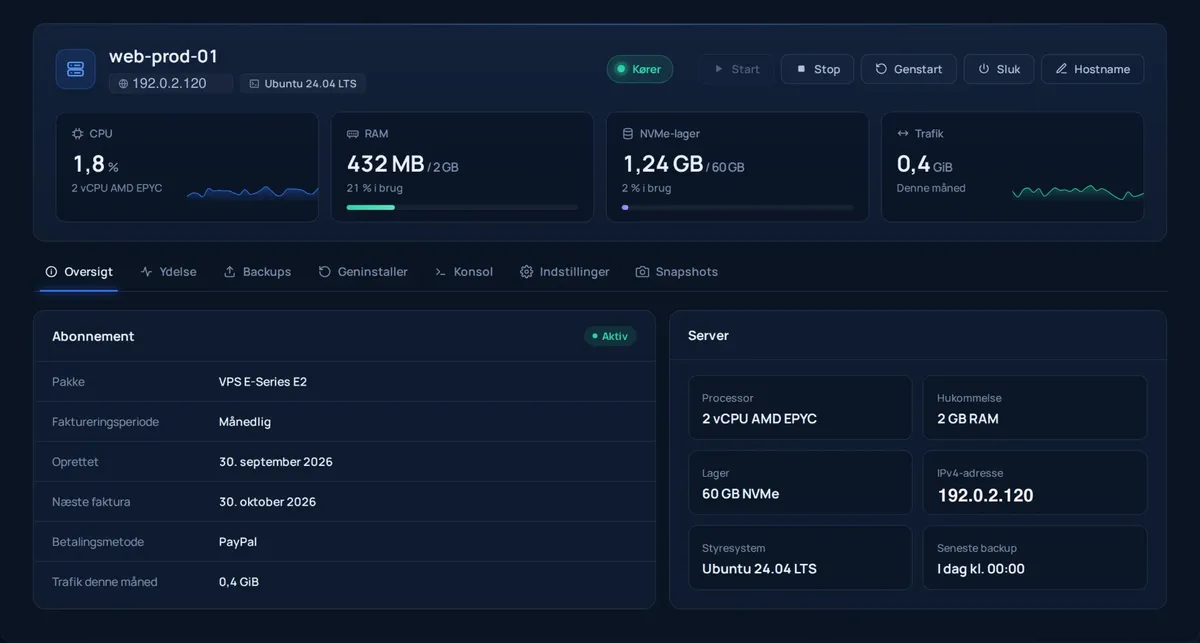Click the Hukommelse 2 GB RAM tile

1035,408
